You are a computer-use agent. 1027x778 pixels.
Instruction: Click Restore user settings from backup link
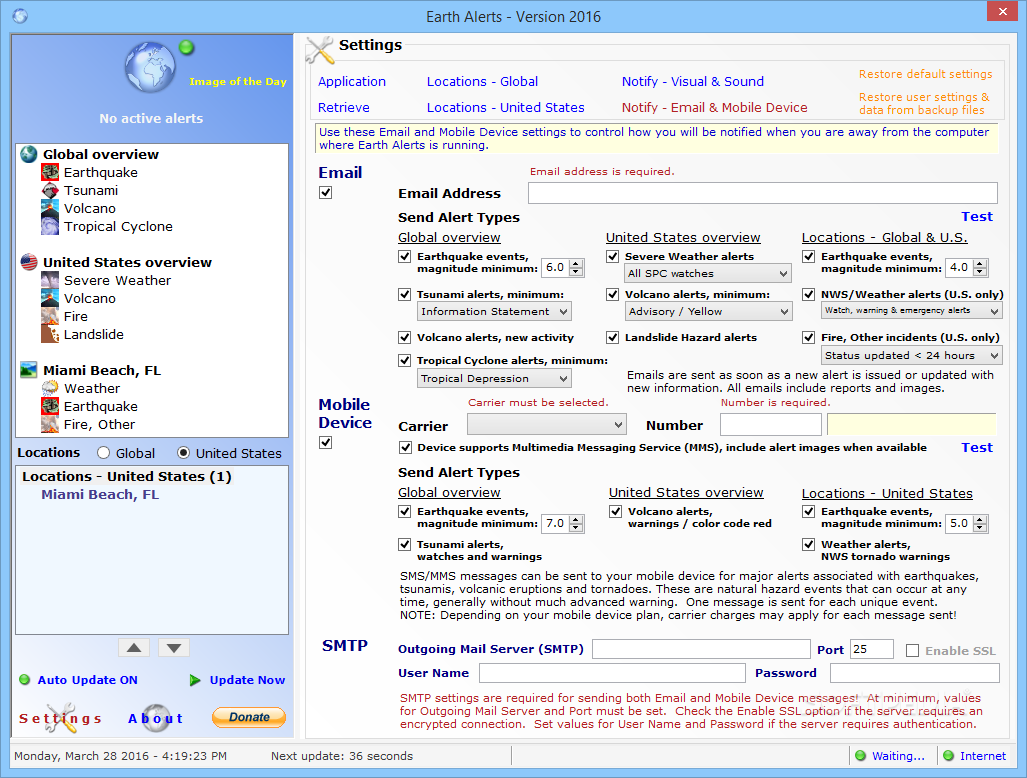(x=924, y=103)
